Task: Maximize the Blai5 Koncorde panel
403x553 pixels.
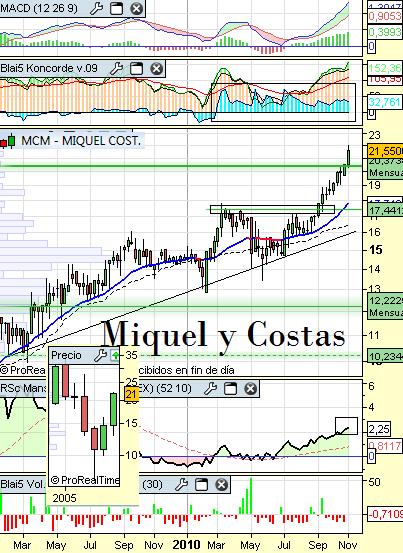Action: point(136,68)
